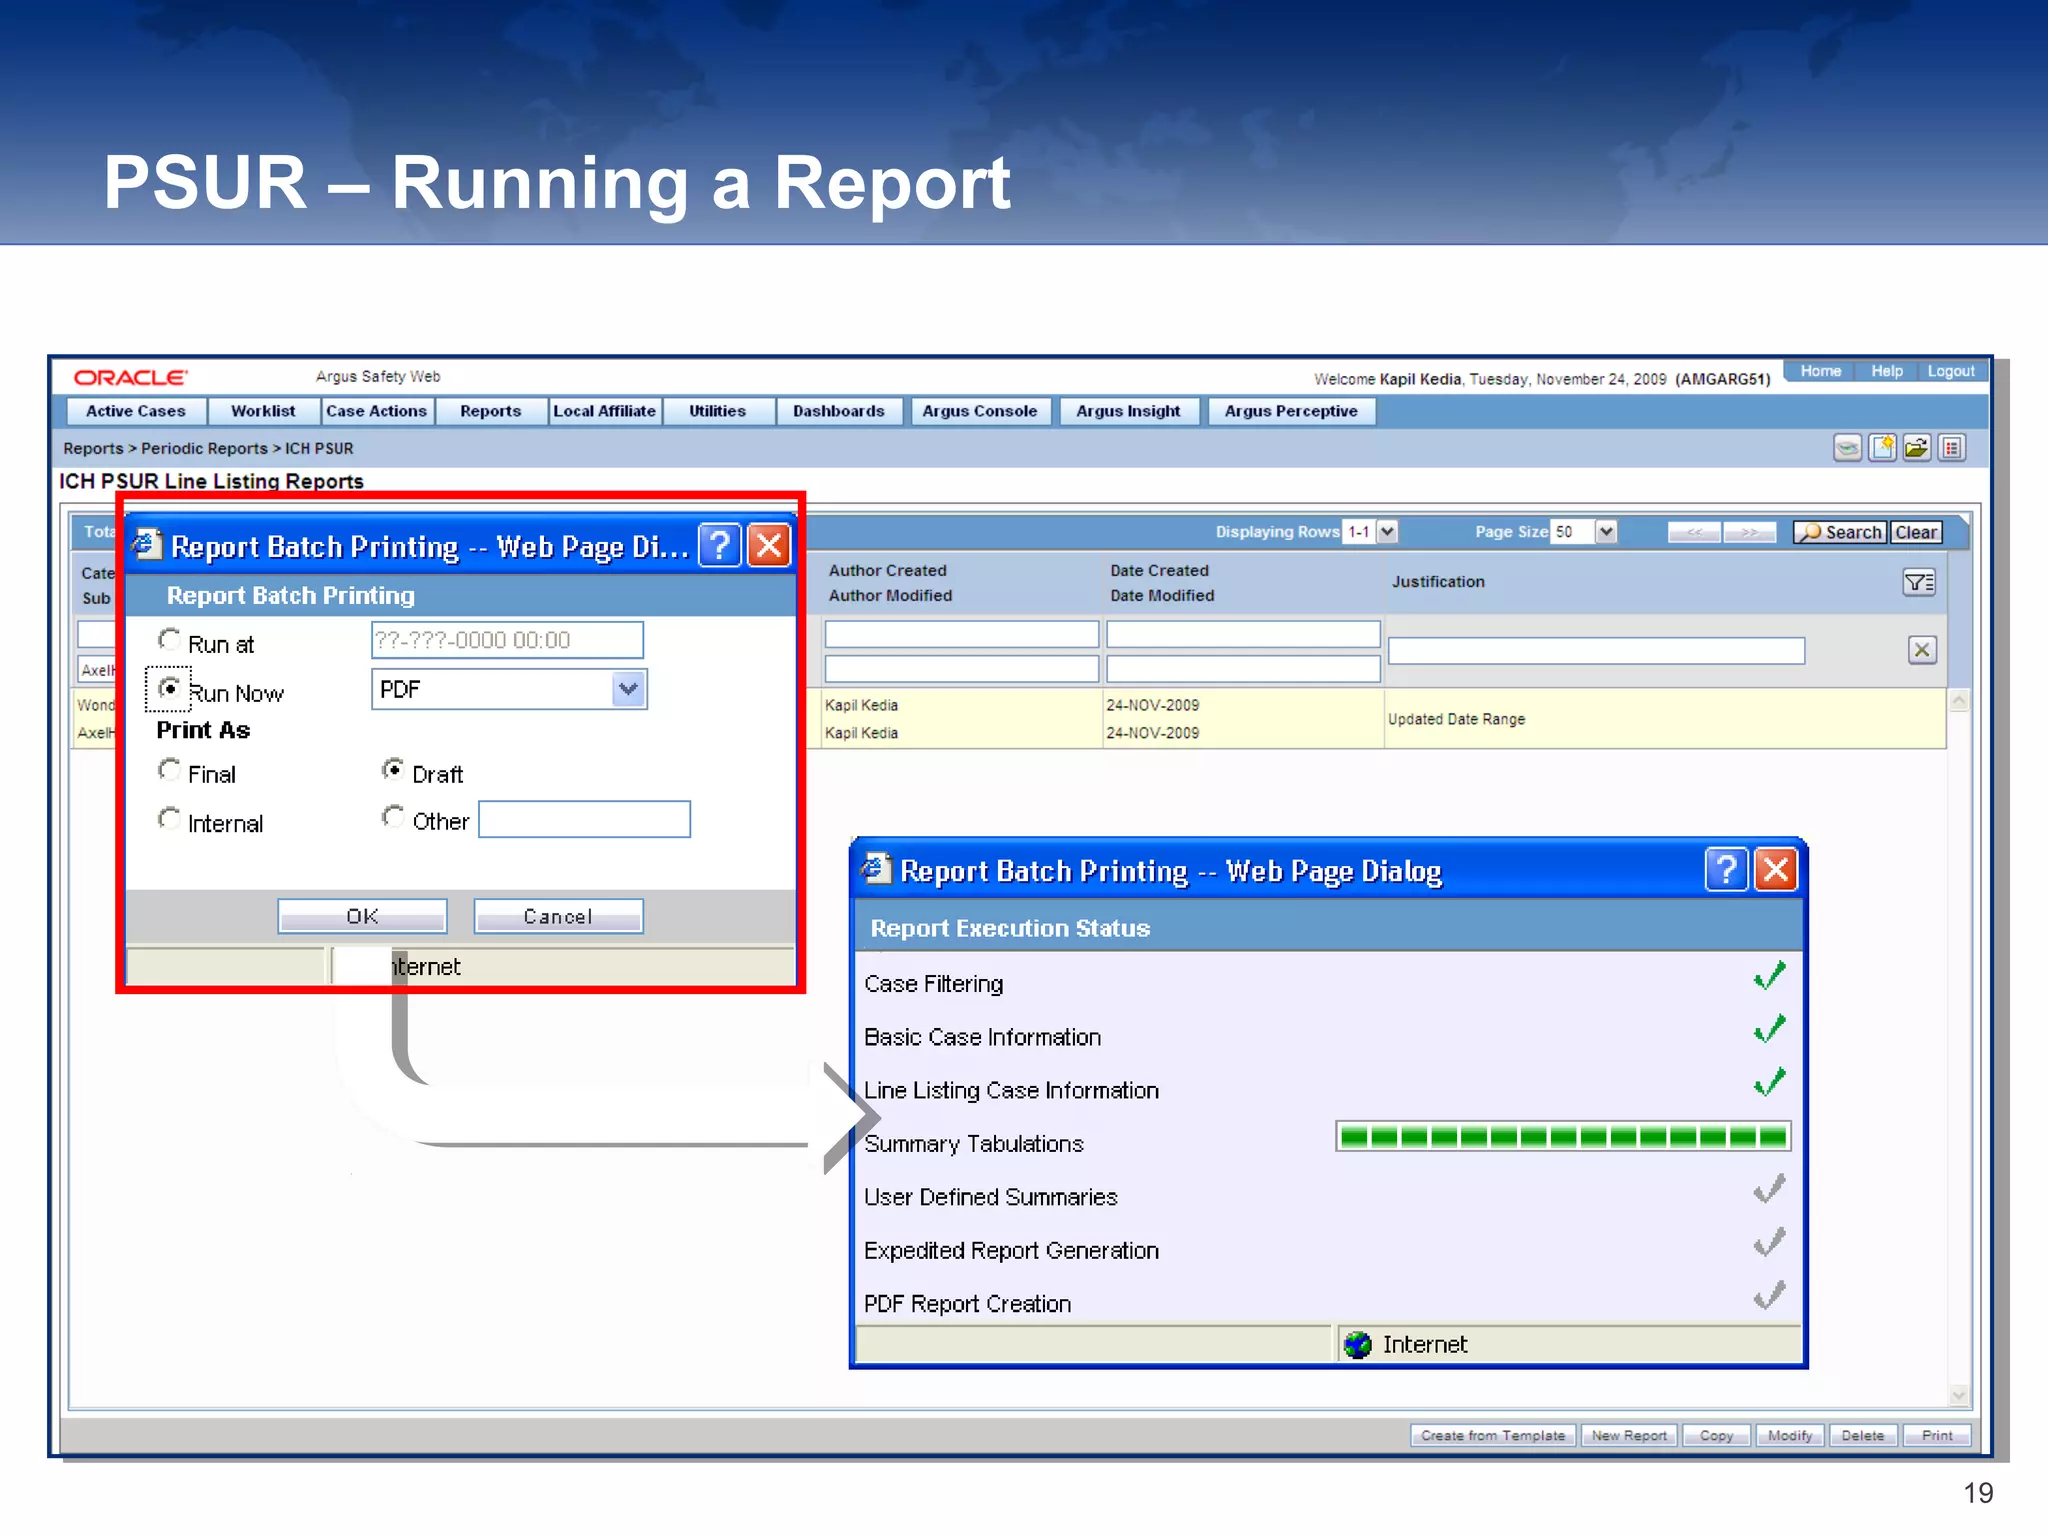Click the Clear button

click(x=1916, y=532)
